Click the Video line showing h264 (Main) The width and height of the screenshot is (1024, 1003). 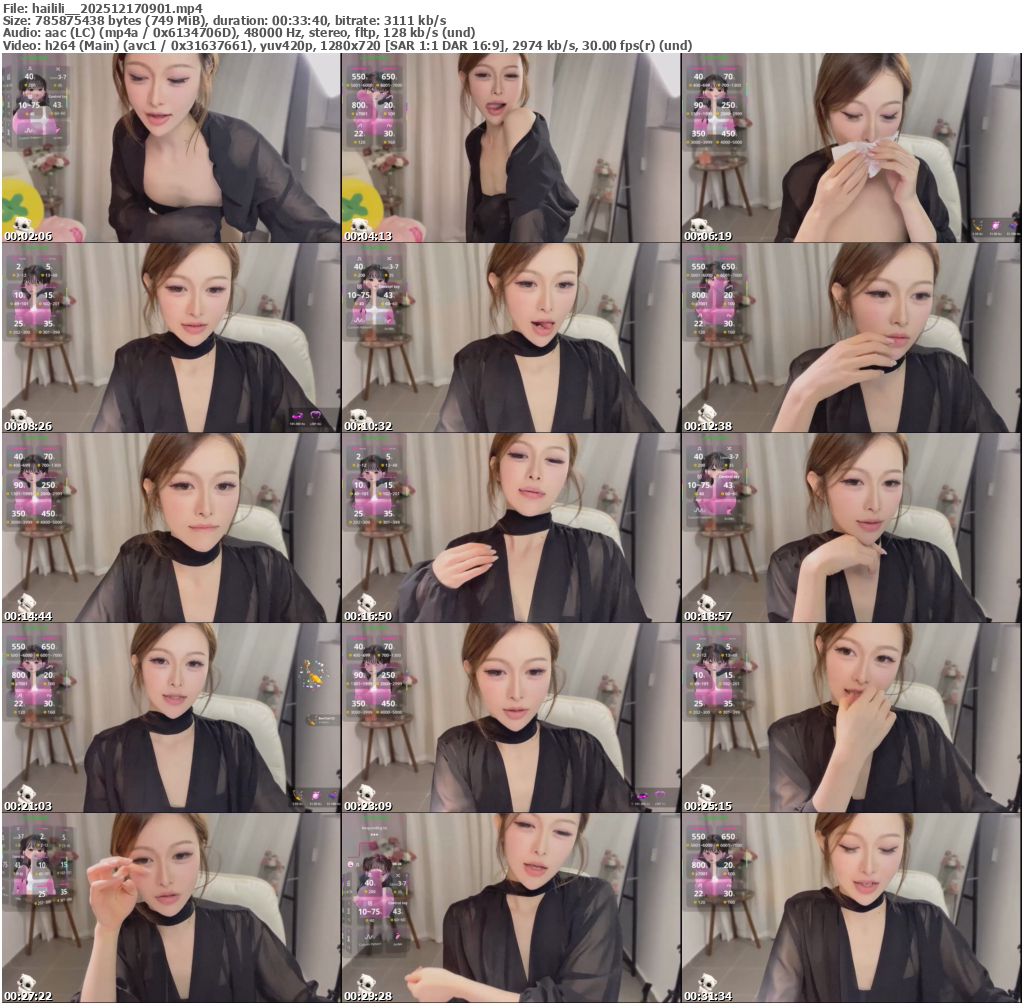(x=347, y=45)
